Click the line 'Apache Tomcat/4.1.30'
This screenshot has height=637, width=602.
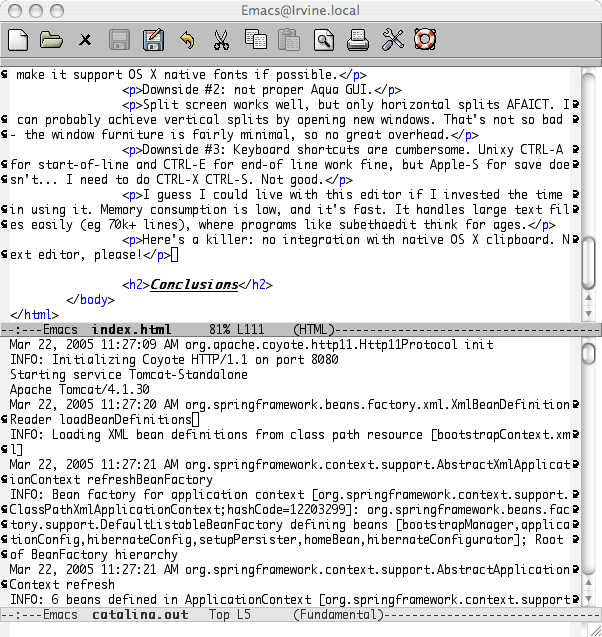[80, 390]
